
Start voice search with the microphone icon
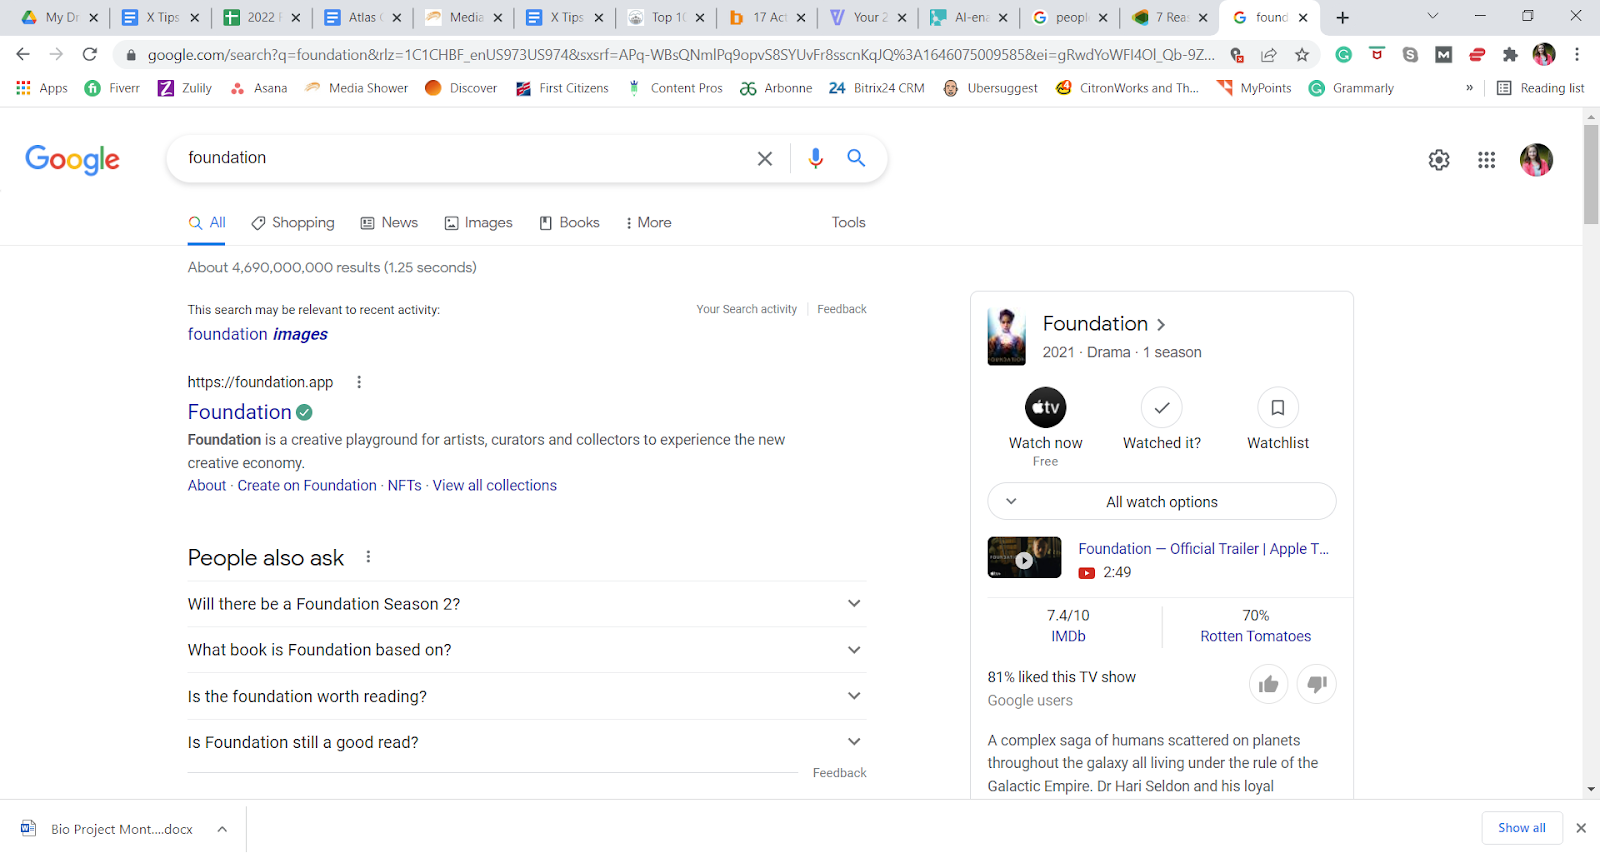[816, 158]
